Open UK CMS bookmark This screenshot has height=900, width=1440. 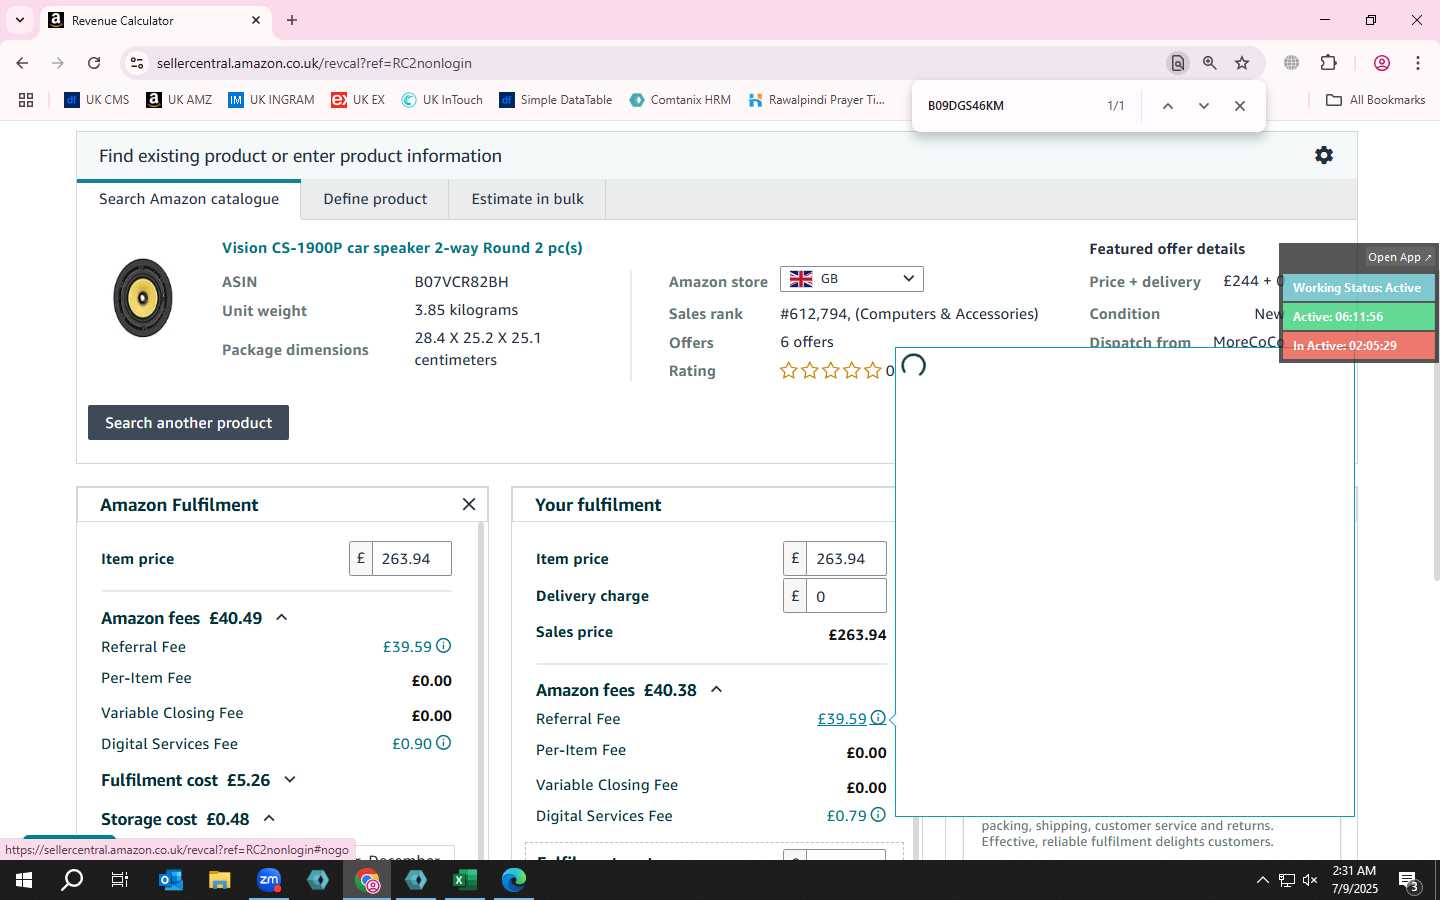click(97, 100)
